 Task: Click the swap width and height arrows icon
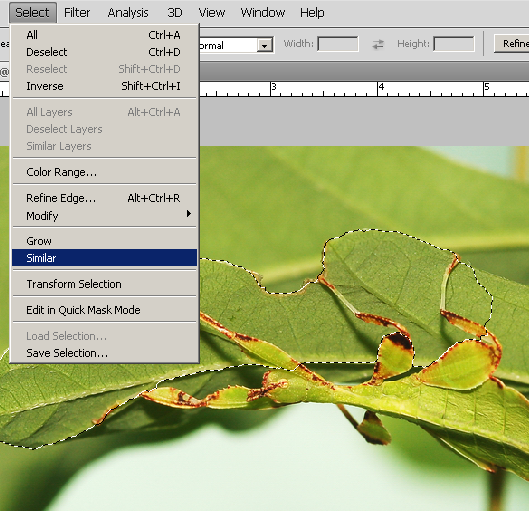(x=378, y=44)
